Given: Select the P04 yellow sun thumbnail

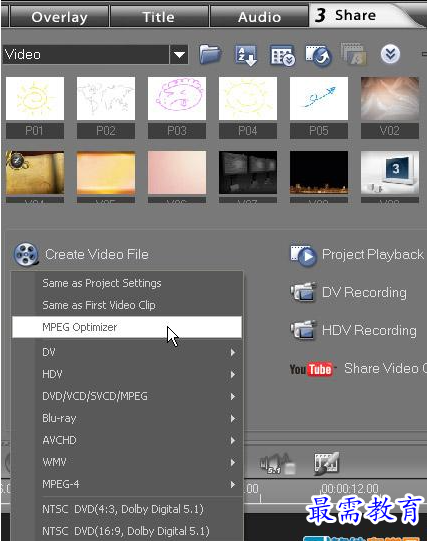Looking at the screenshot, I should (x=248, y=98).
